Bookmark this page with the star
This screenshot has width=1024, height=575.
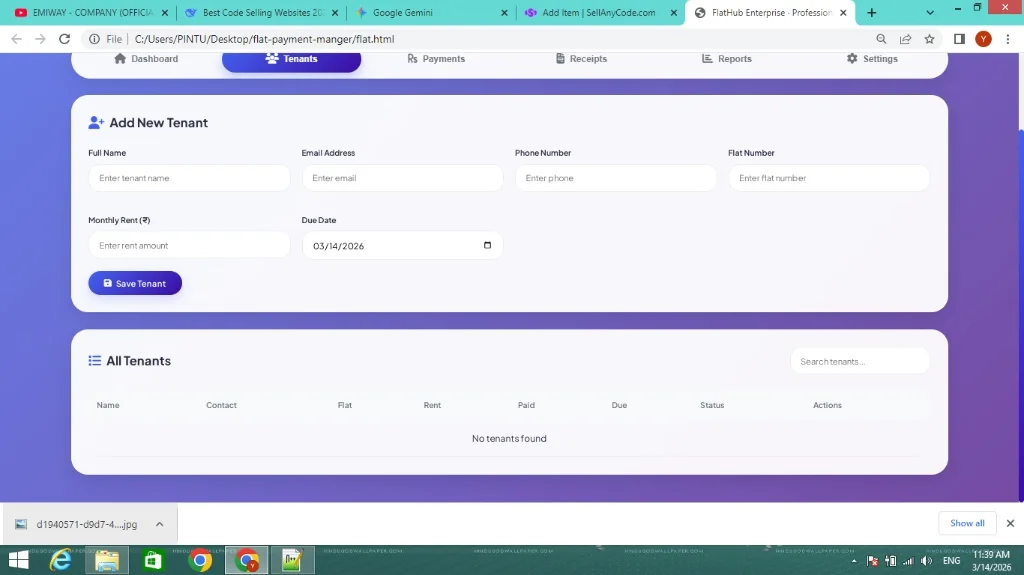click(929, 39)
